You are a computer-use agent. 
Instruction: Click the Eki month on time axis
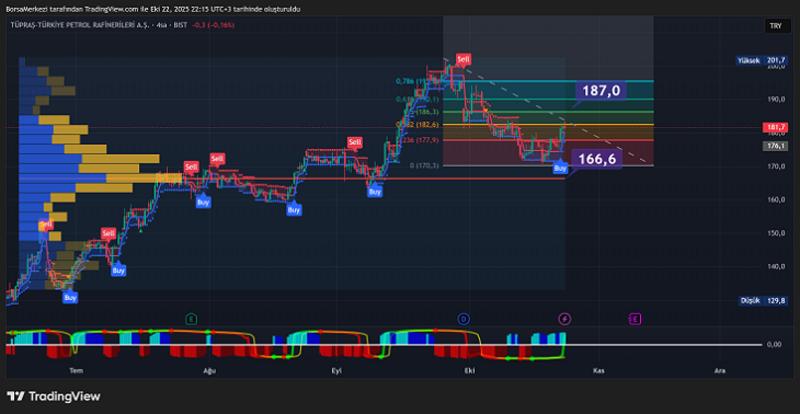tap(466, 369)
